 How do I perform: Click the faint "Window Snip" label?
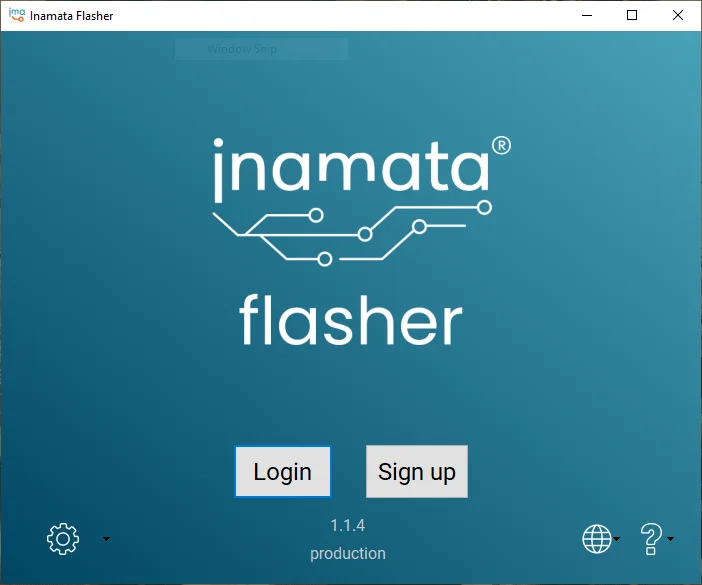(242, 49)
